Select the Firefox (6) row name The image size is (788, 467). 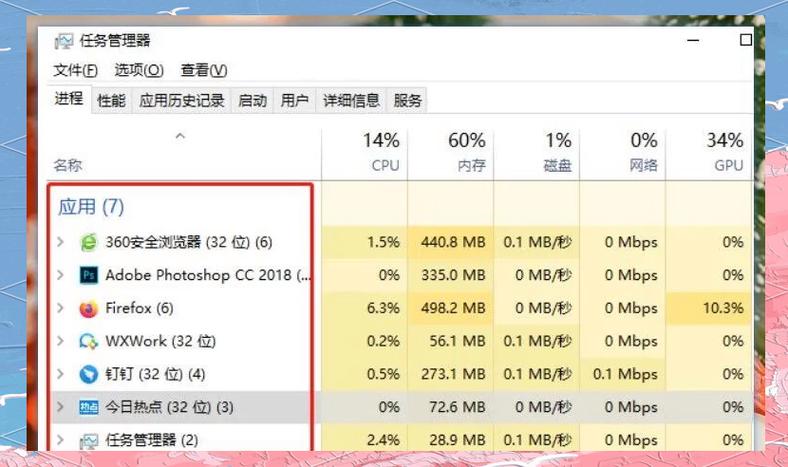139,308
